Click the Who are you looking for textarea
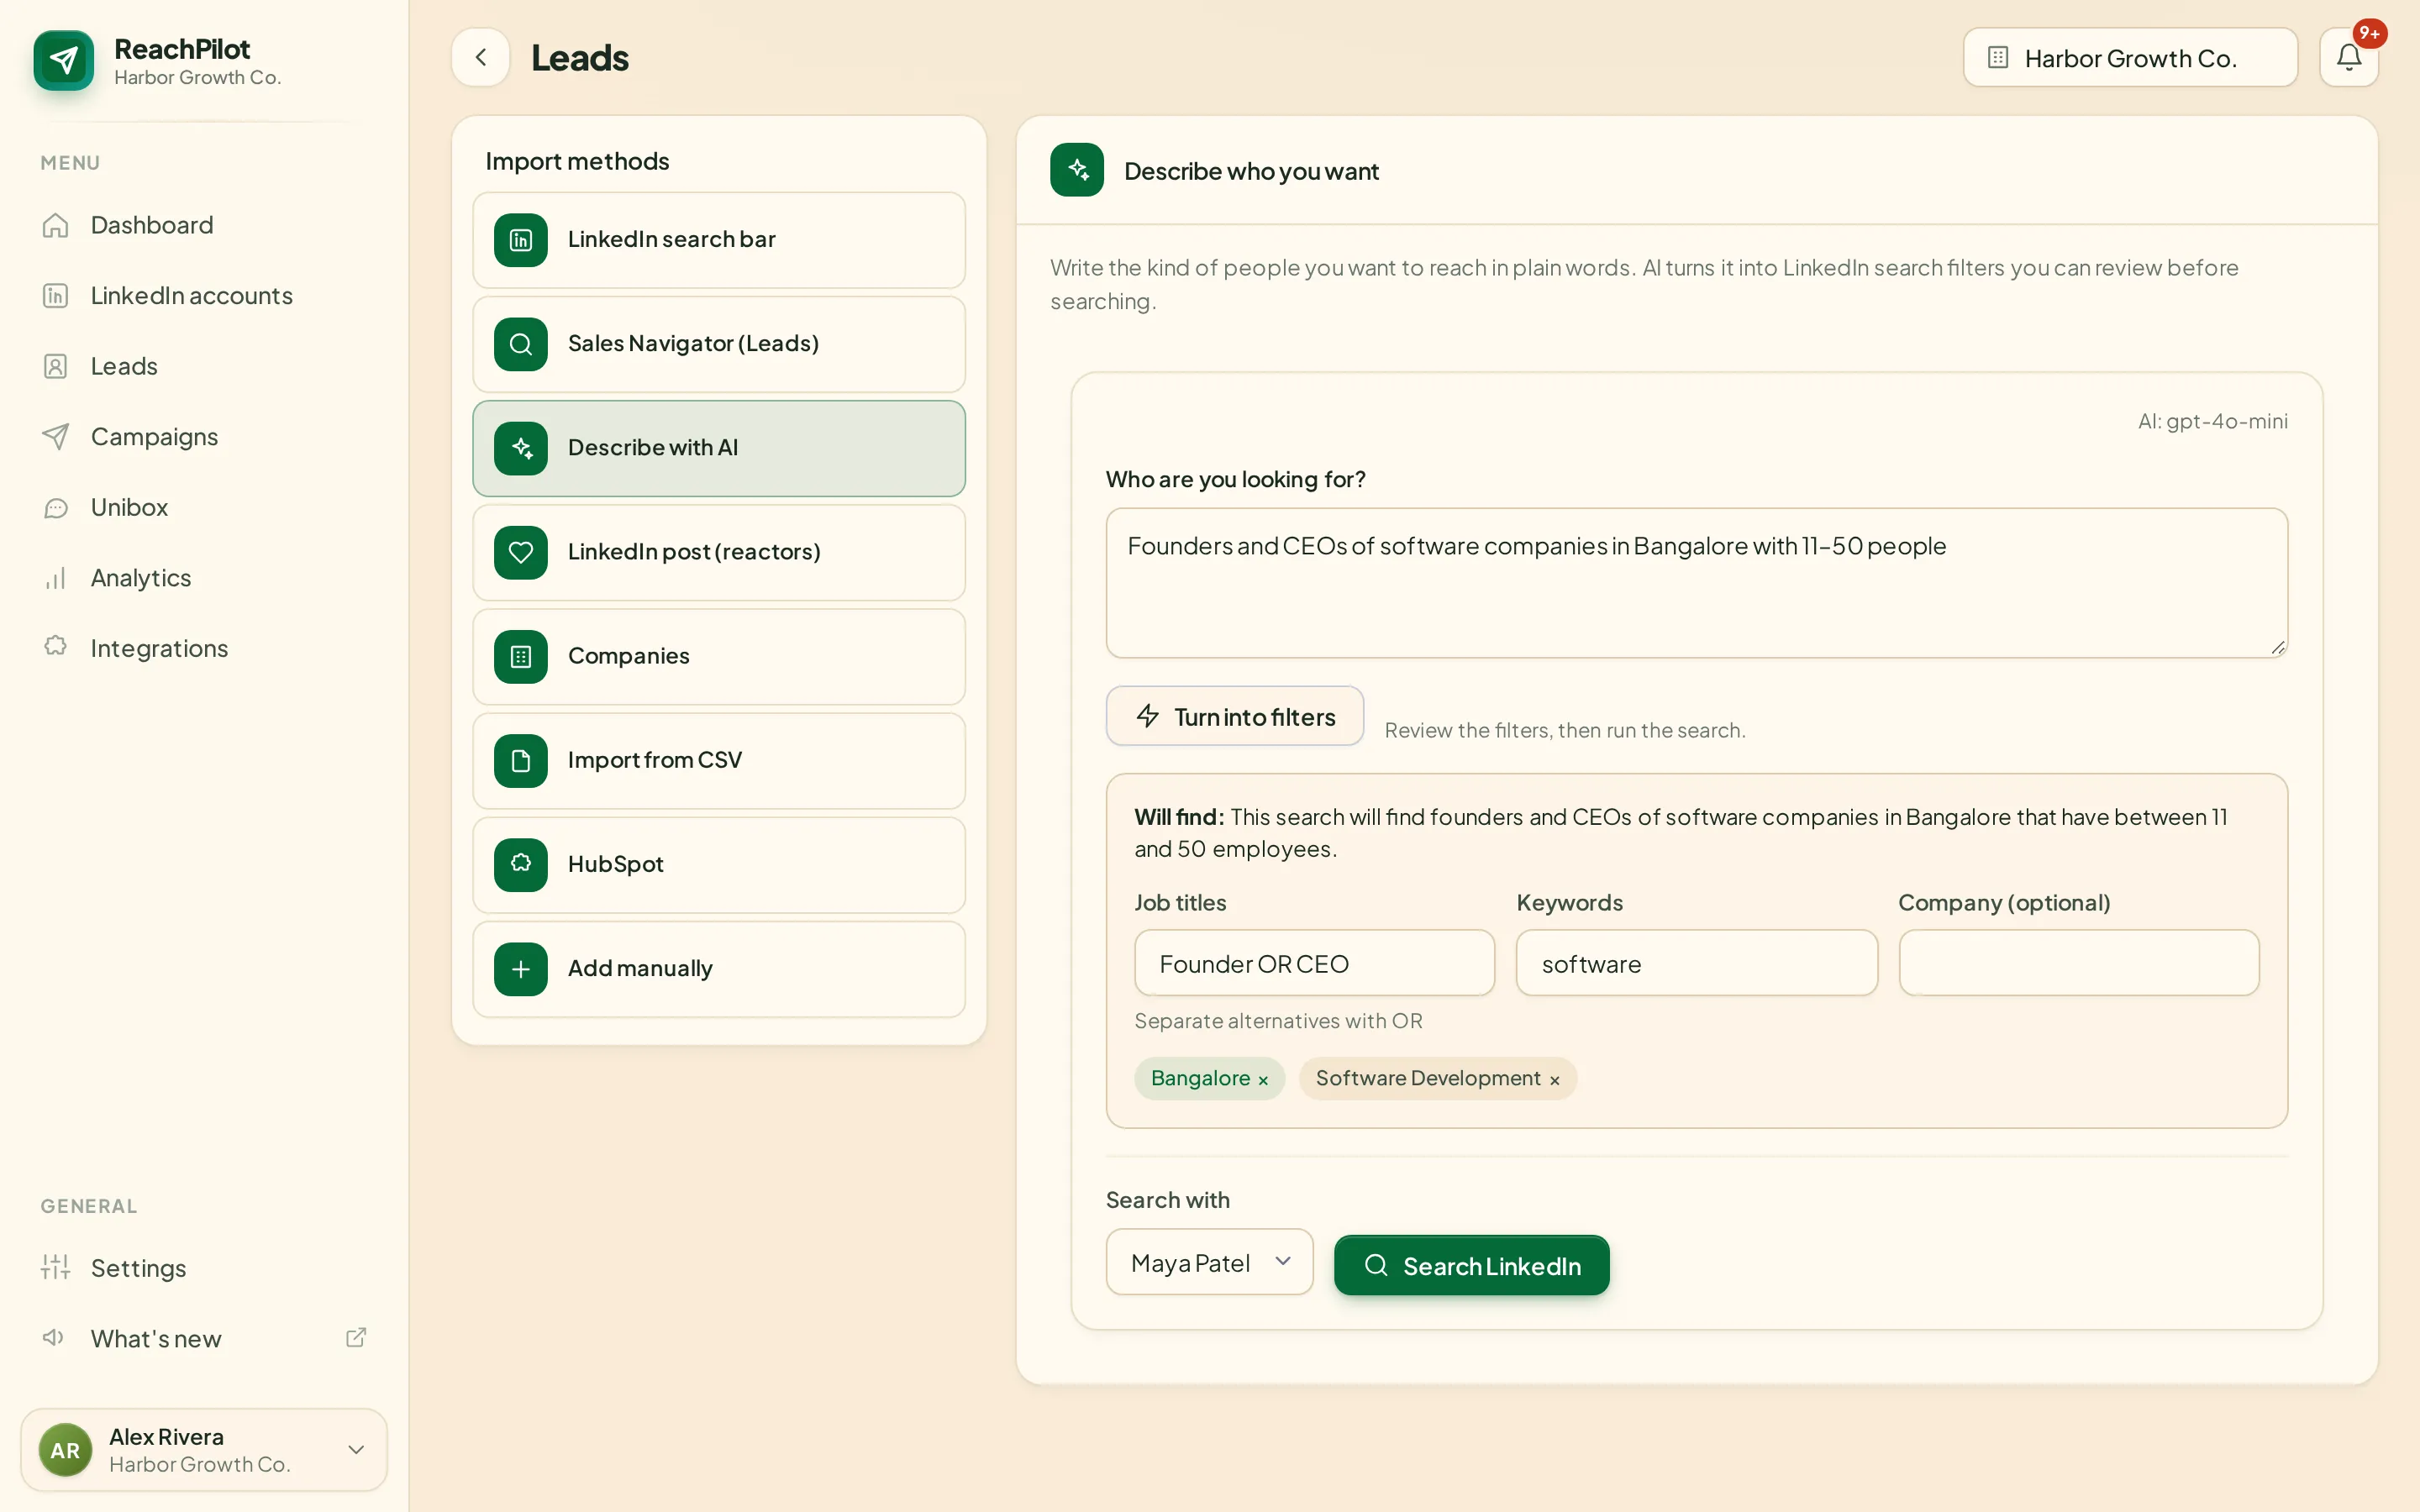2420x1512 pixels. pos(1696,583)
